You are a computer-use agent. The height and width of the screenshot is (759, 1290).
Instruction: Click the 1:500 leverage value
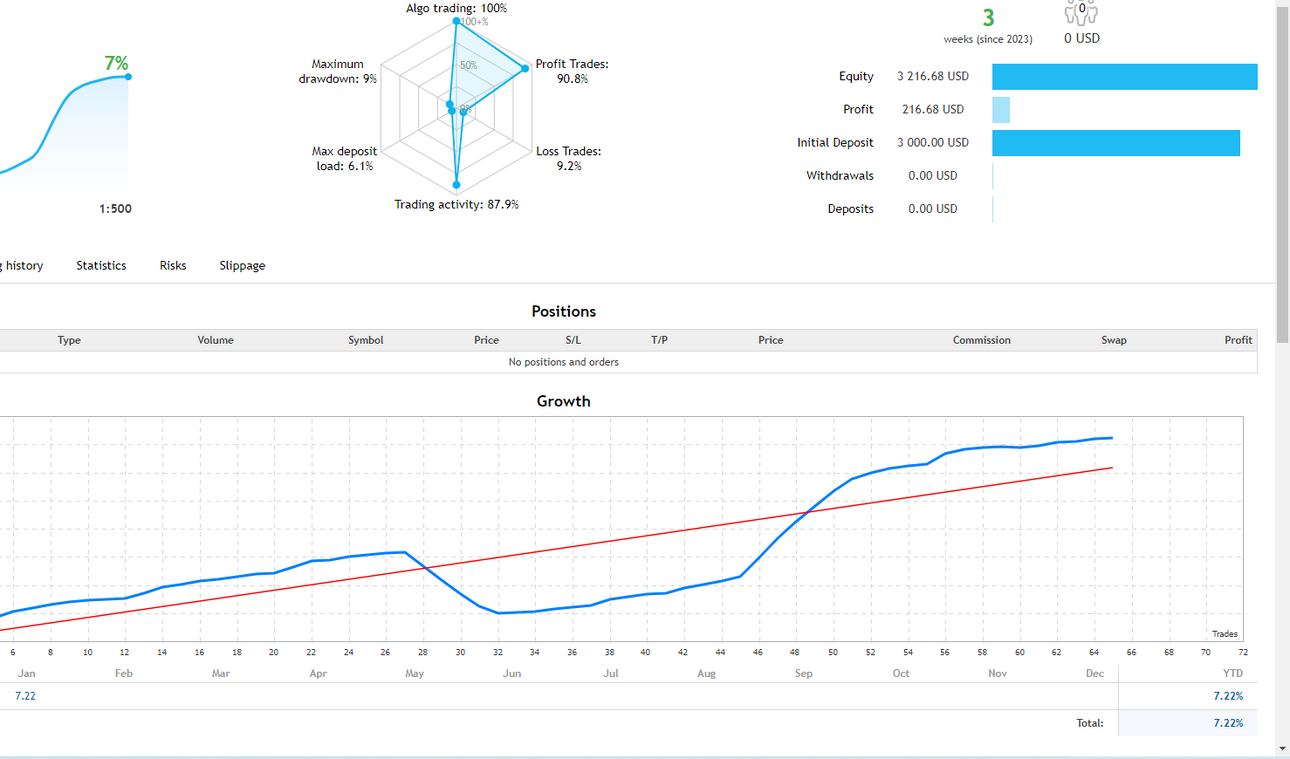(x=115, y=209)
